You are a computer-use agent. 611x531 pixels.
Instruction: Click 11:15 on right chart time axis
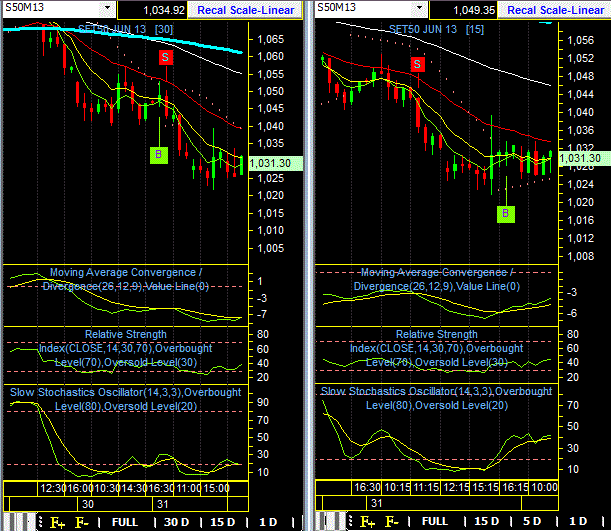pyautogui.click(x=426, y=487)
